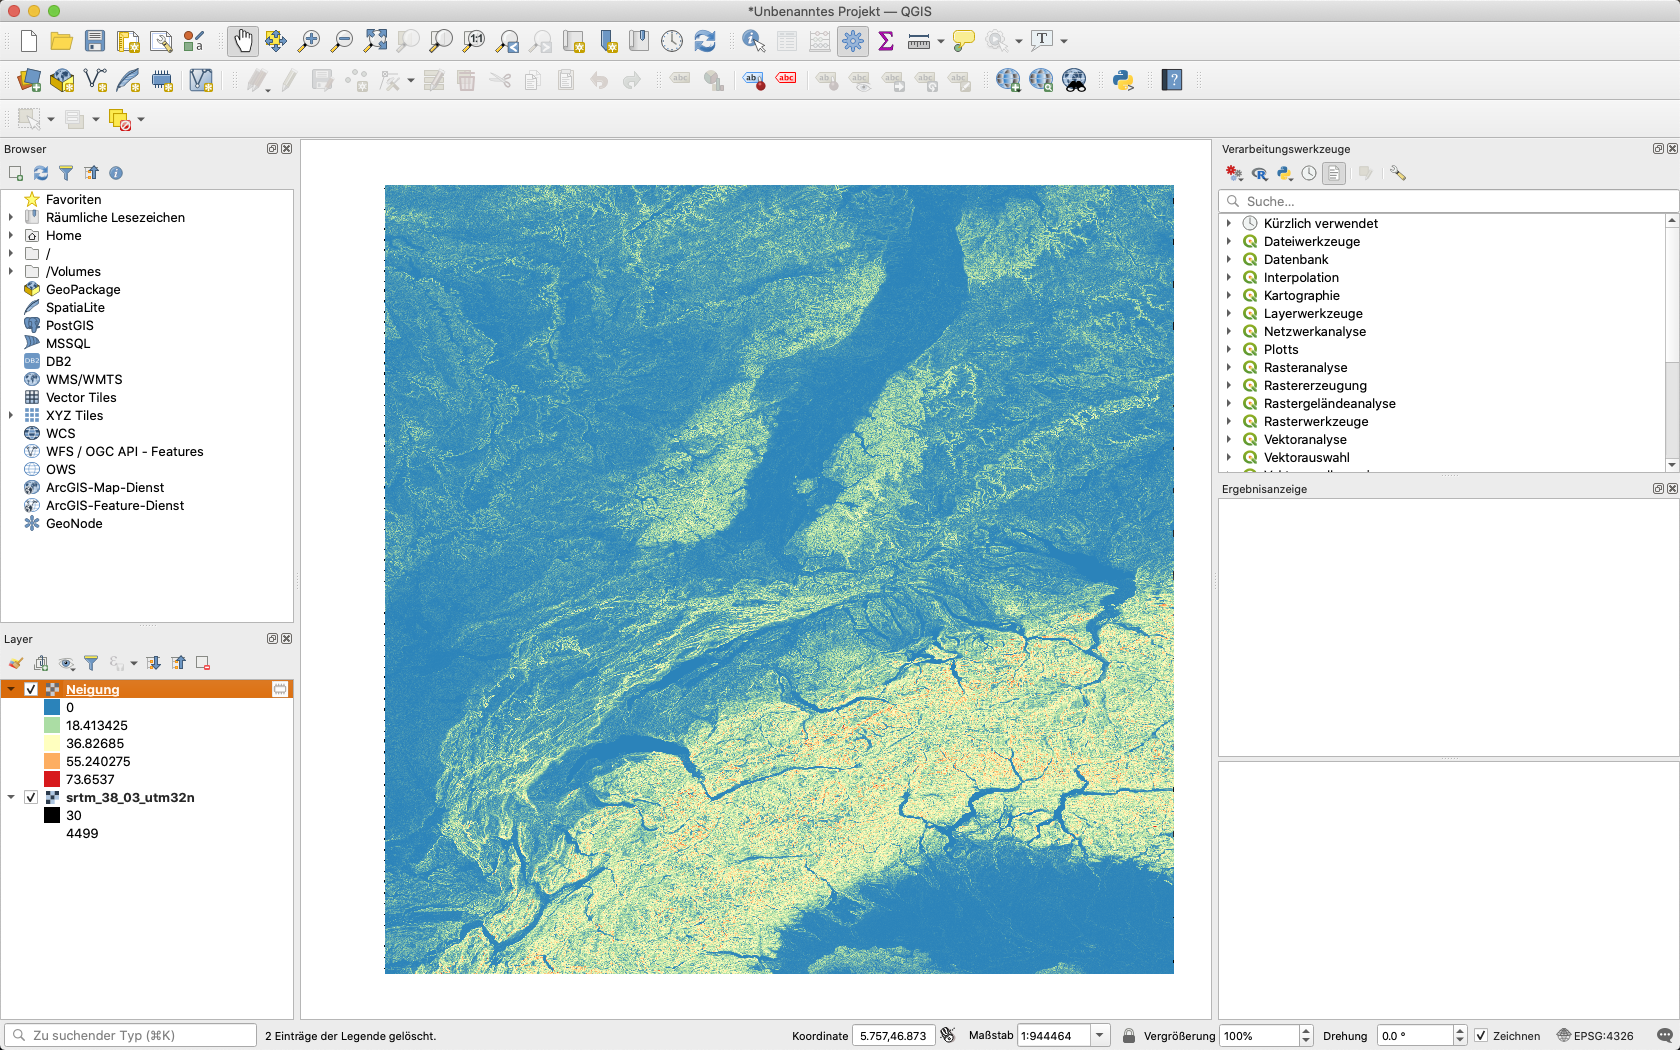This screenshot has height=1050, width=1680.
Task: Open the Python console icon
Action: click(x=1123, y=80)
